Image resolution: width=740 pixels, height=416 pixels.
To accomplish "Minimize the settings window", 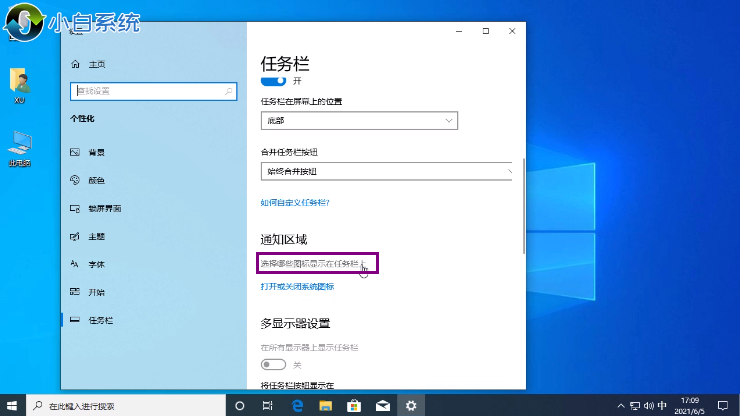I will 459,31.
